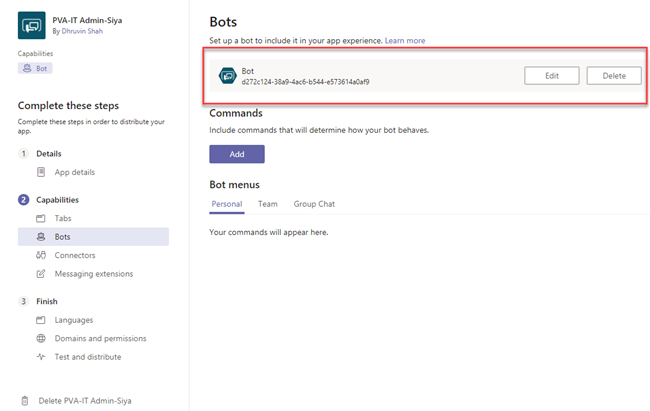Click the Bot menus heading
Screen dimensions: 650x411
(x=235, y=185)
